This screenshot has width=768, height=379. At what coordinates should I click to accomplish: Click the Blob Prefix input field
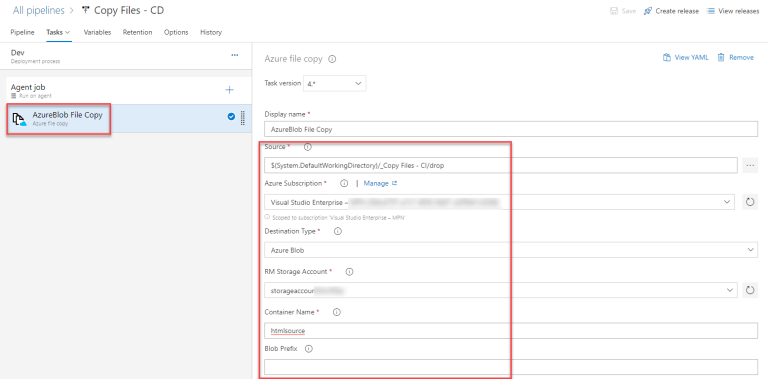(x=511, y=367)
